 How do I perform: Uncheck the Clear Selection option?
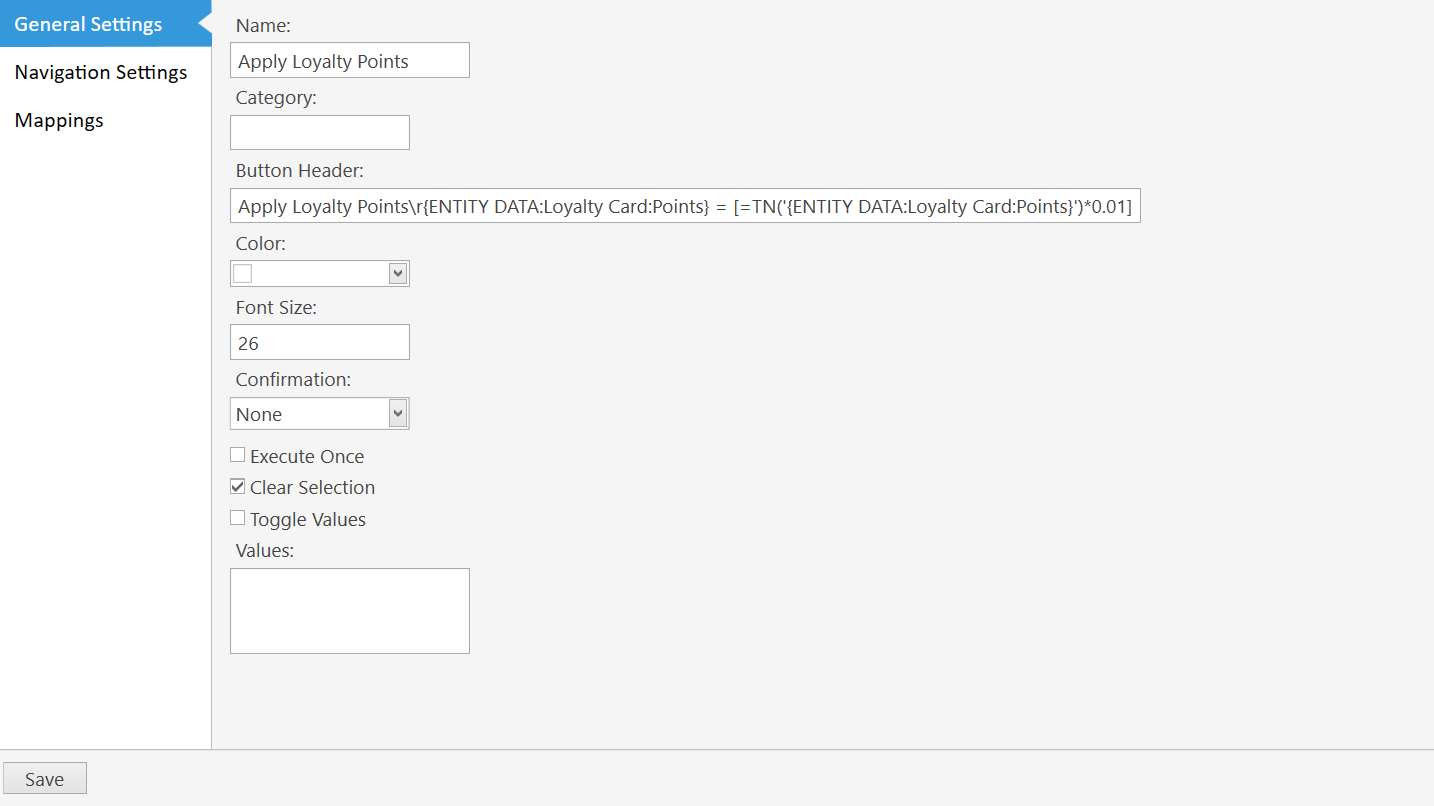[237, 486]
